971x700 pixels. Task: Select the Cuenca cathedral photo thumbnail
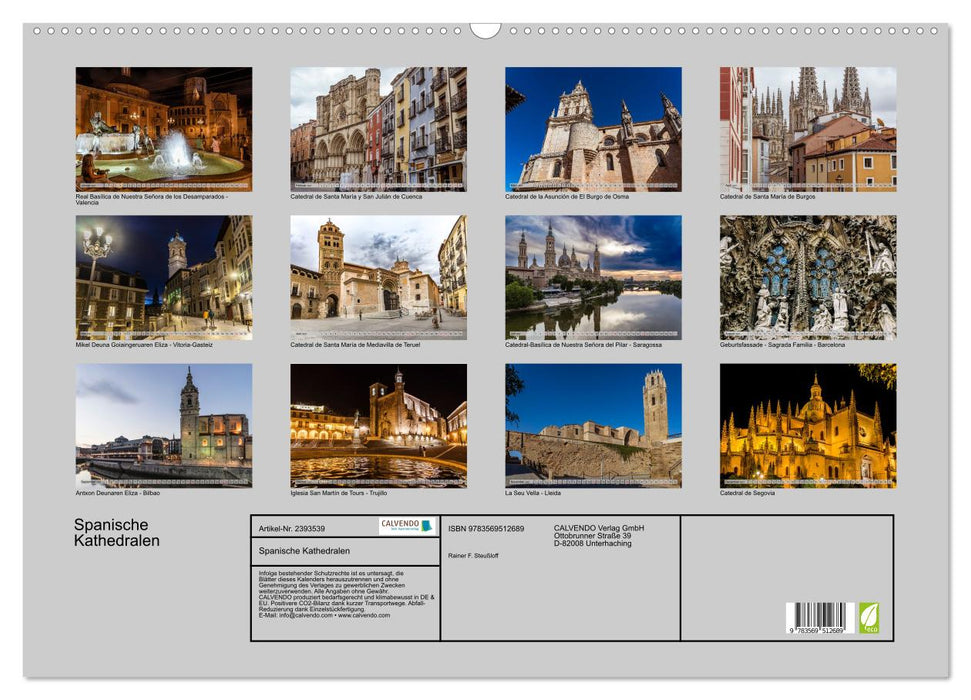click(x=378, y=129)
